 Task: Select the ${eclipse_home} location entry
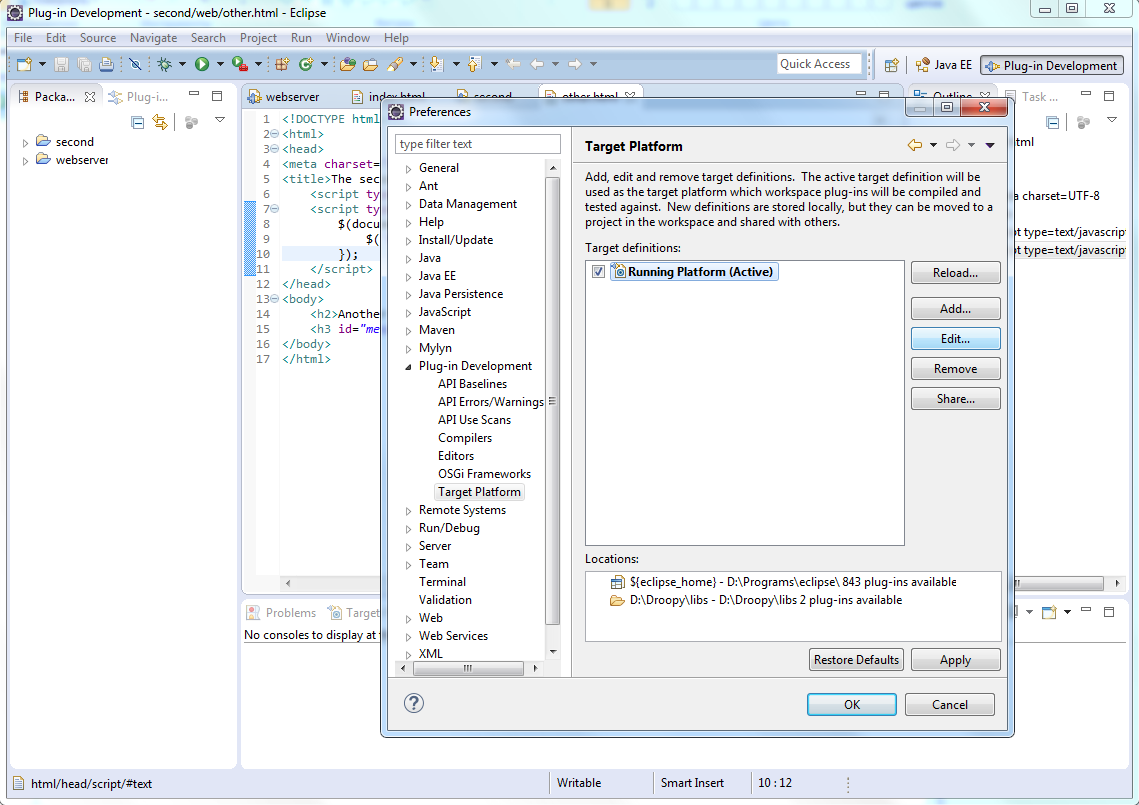point(783,582)
